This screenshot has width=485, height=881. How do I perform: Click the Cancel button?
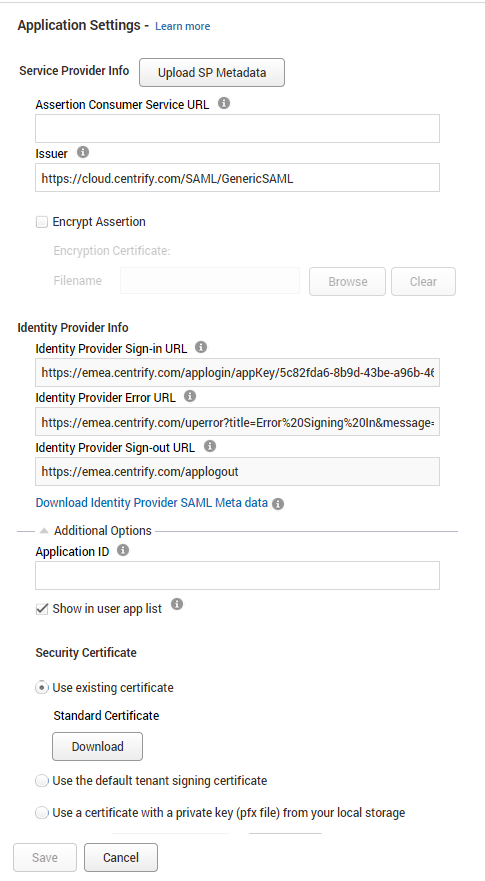(x=121, y=857)
